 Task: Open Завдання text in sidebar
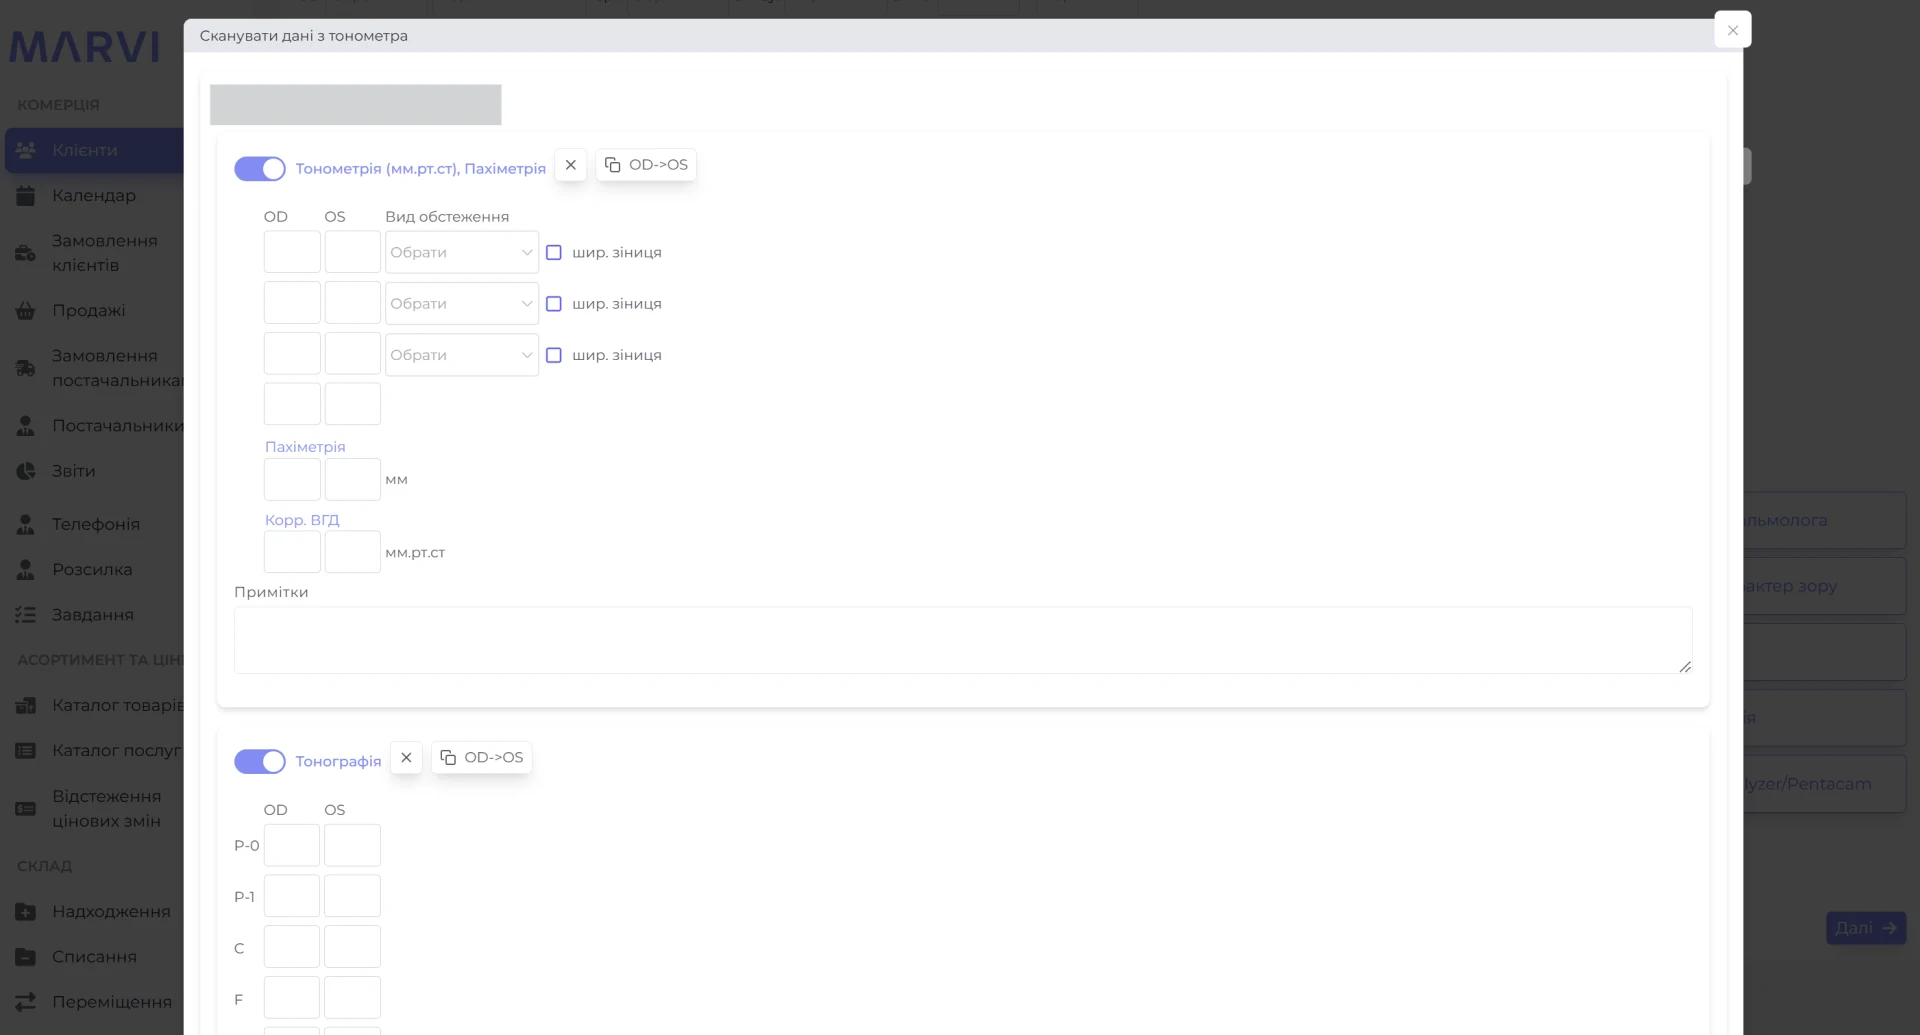(93, 615)
